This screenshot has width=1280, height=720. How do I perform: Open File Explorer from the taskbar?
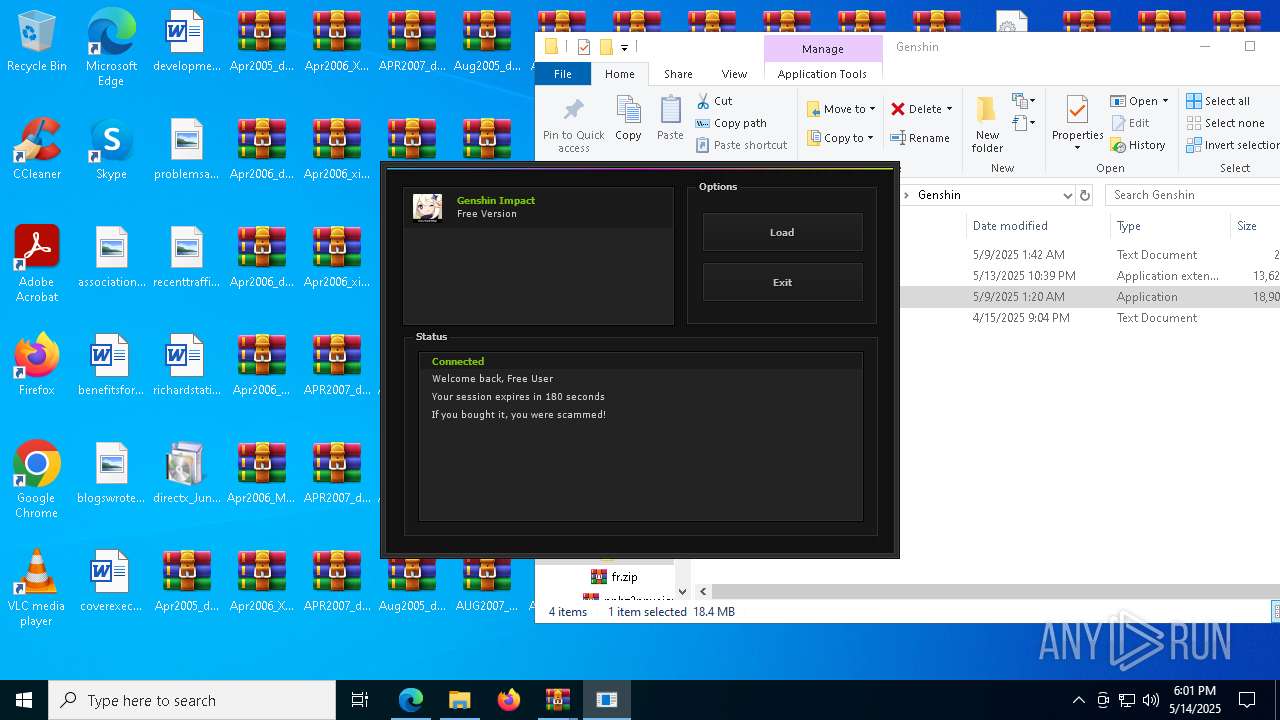[459, 700]
